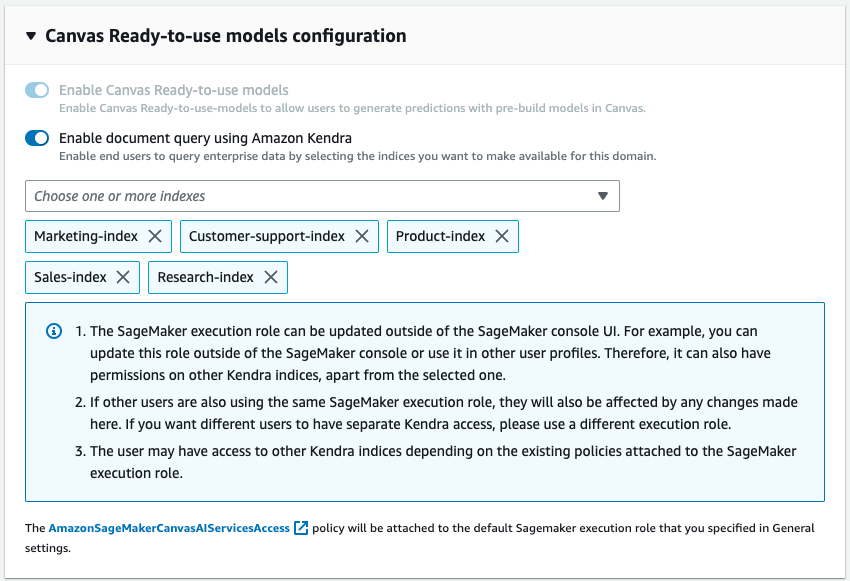The width and height of the screenshot is (850, 581).
Task: Click the Choose one or more indexes field
Action: click(300, 196)
